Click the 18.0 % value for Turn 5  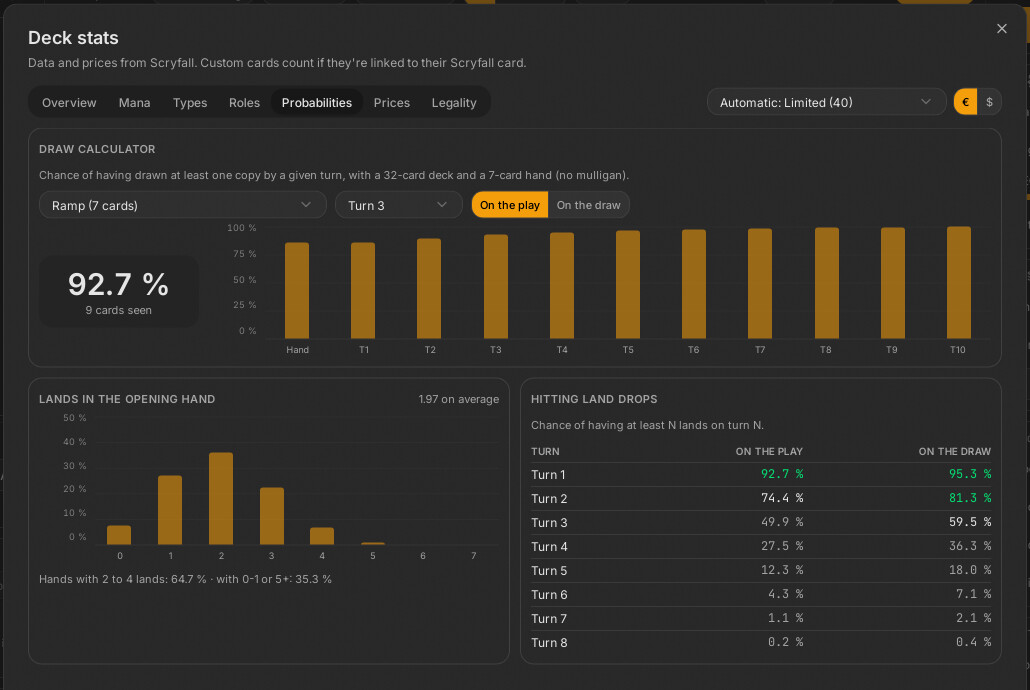click(x=970, y=570)
